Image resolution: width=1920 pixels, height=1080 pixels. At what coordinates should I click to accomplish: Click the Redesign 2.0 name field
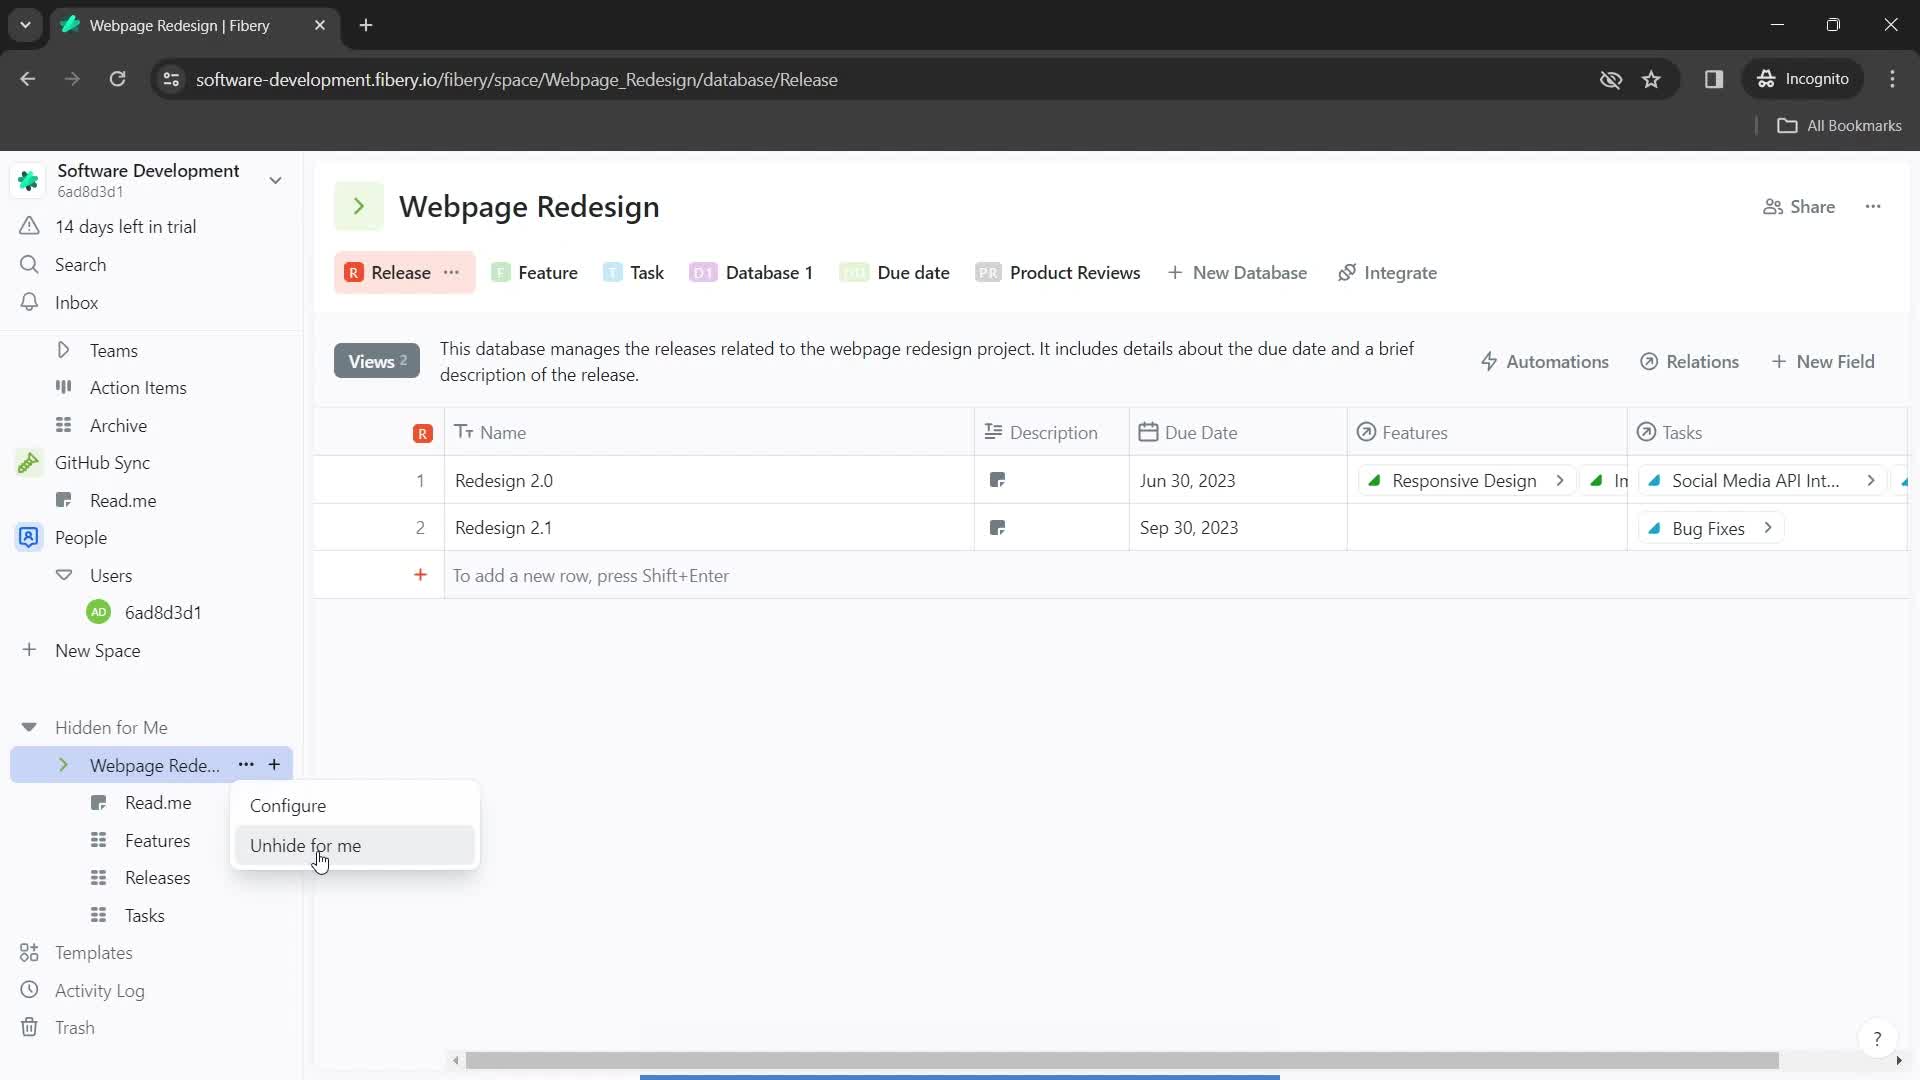pyautogui.click(x=506, y=480)
